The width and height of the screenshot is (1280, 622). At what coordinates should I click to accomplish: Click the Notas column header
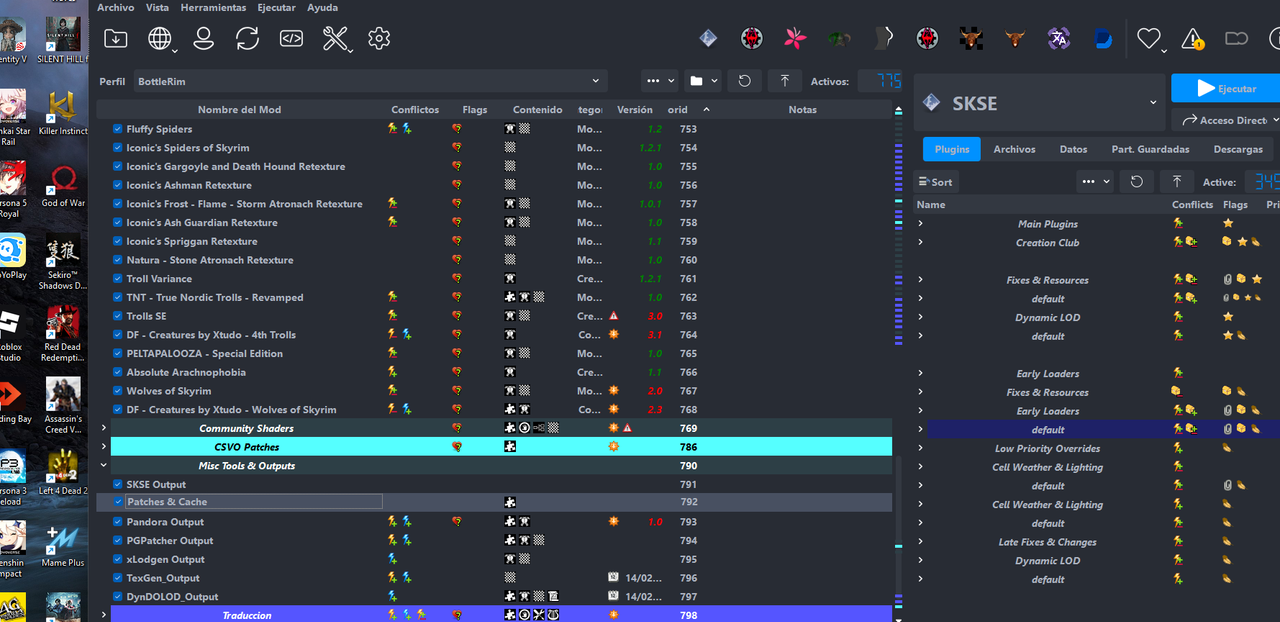pyautogui.click(x=802, y=110)
